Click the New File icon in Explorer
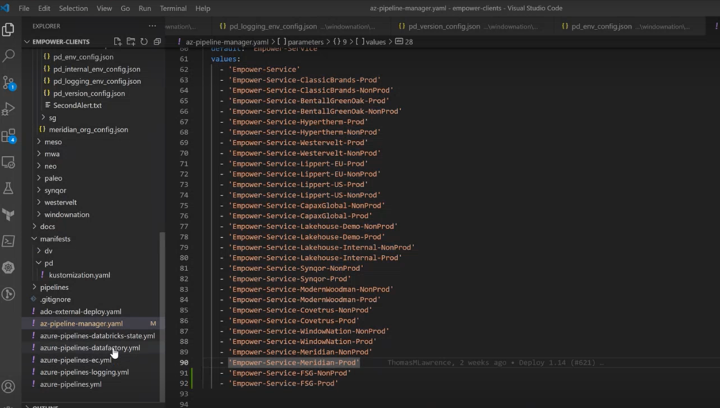Viewport: 720px width, 408px height. tap(118, 42)
